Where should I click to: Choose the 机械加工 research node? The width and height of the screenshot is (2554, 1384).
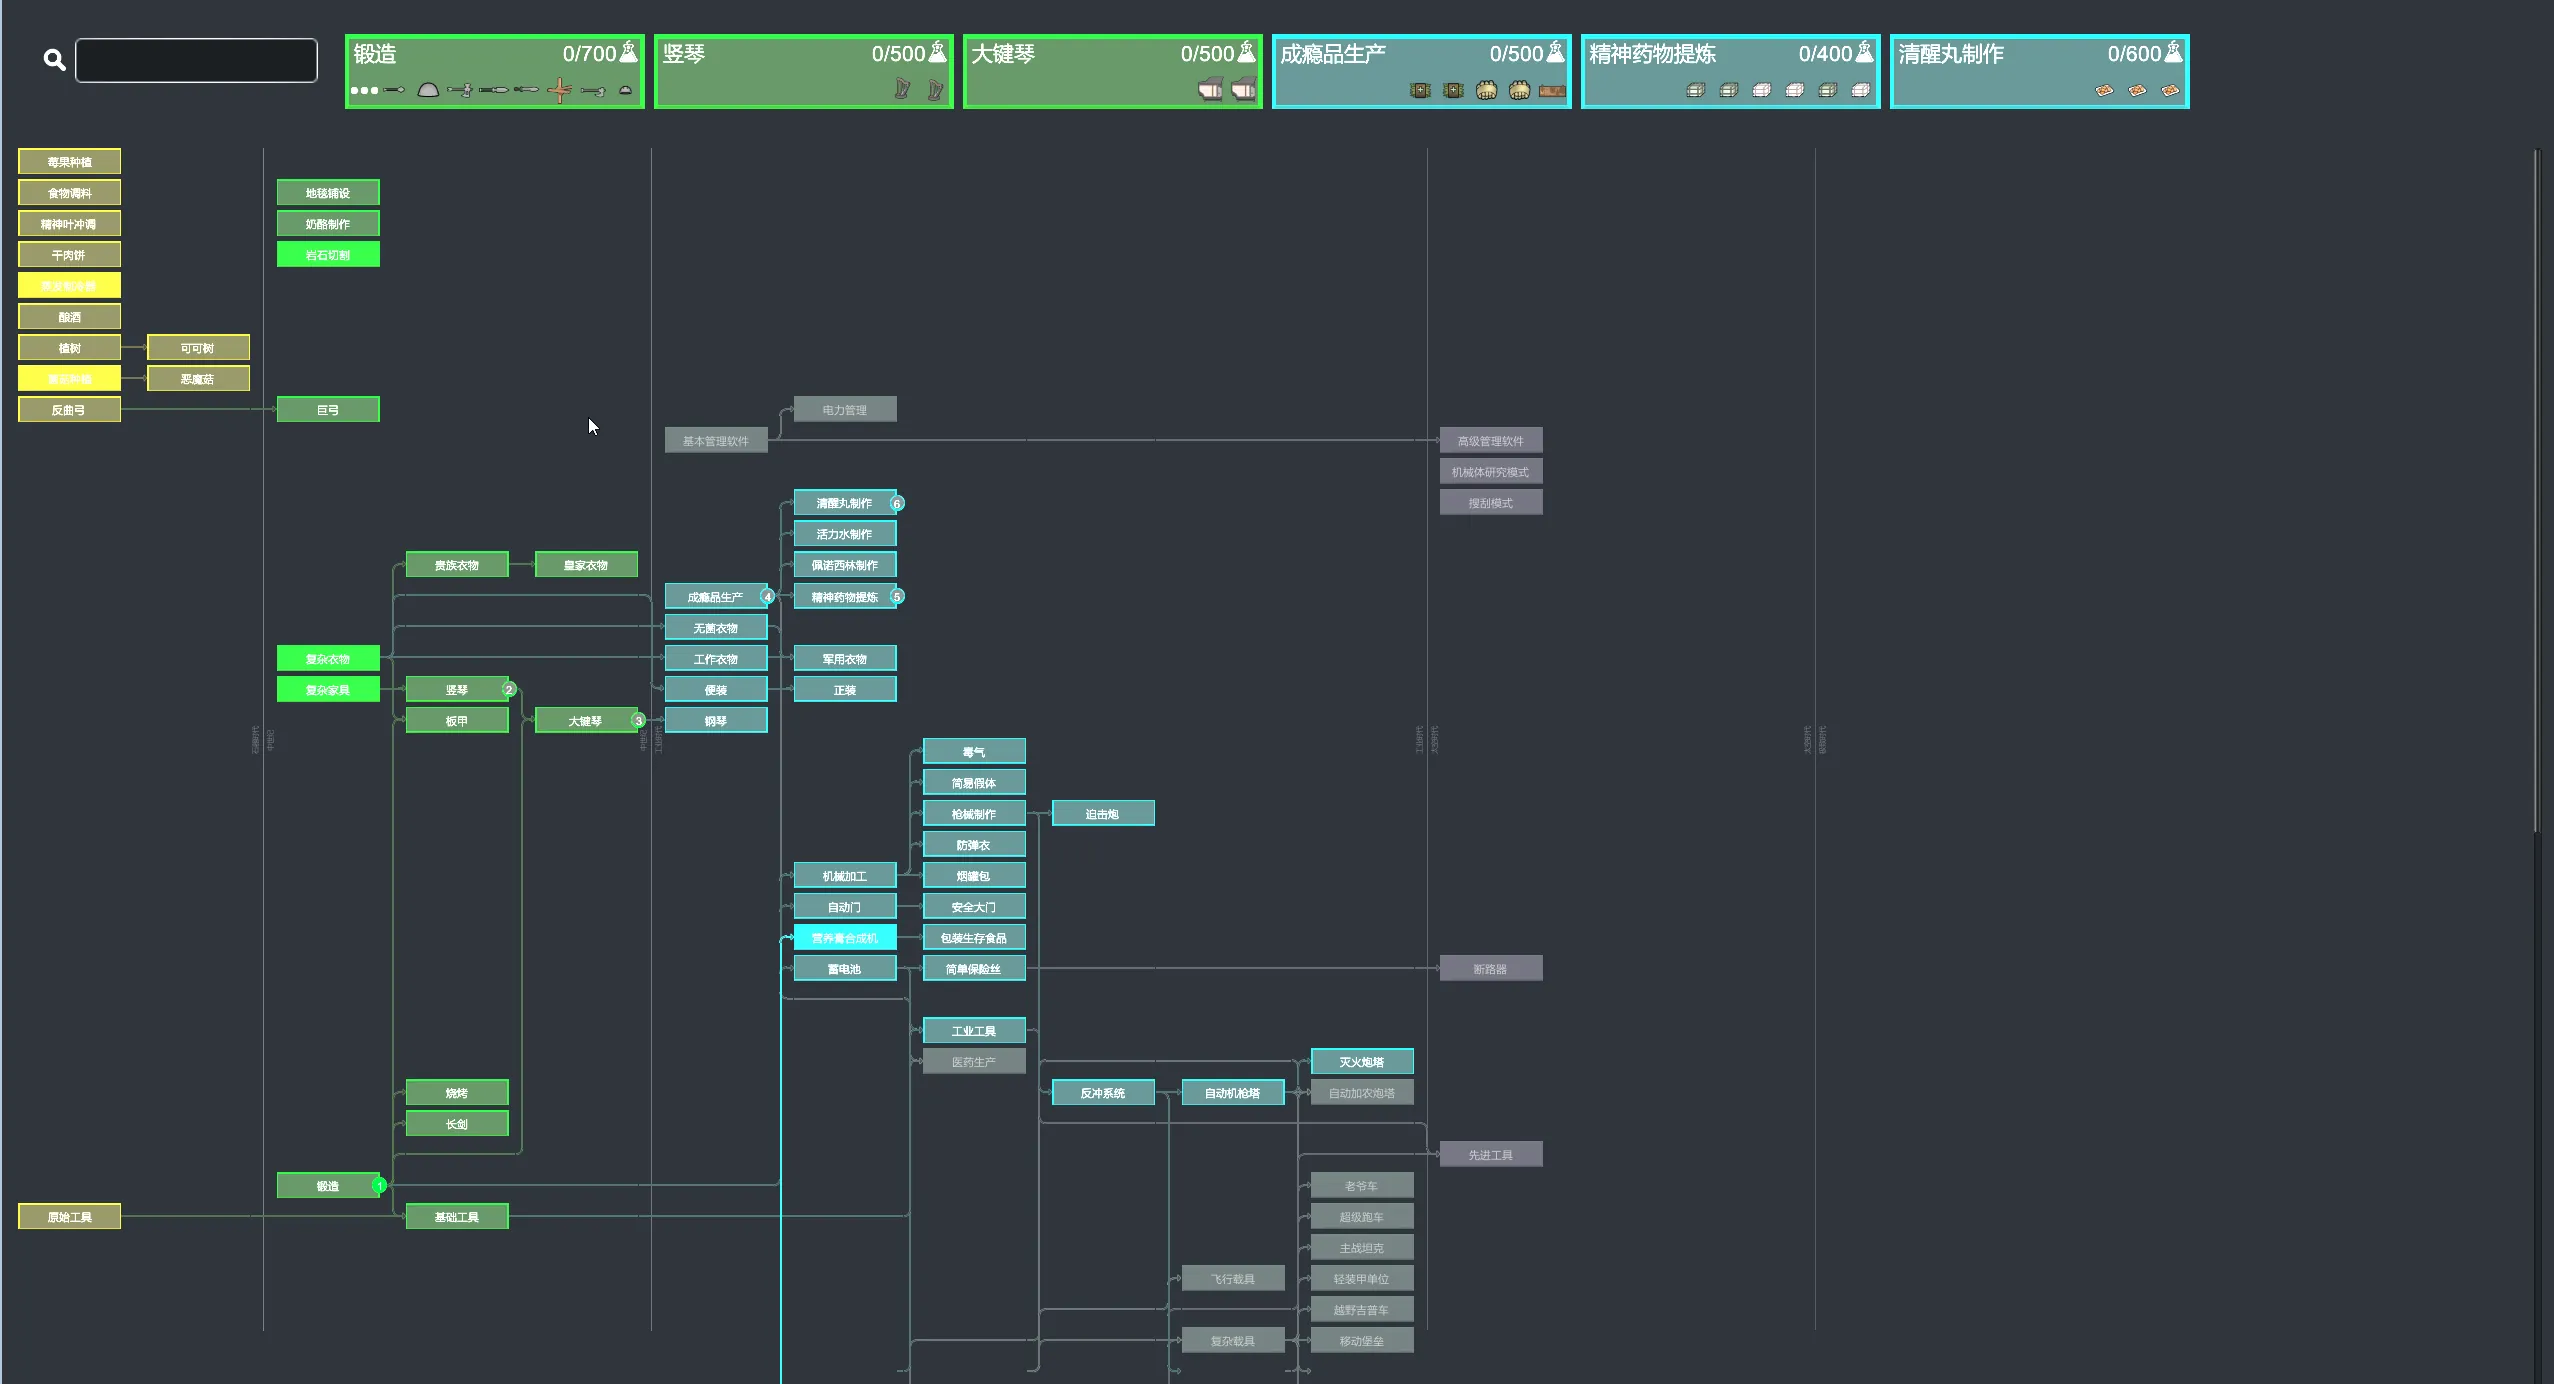click(844, 875)
